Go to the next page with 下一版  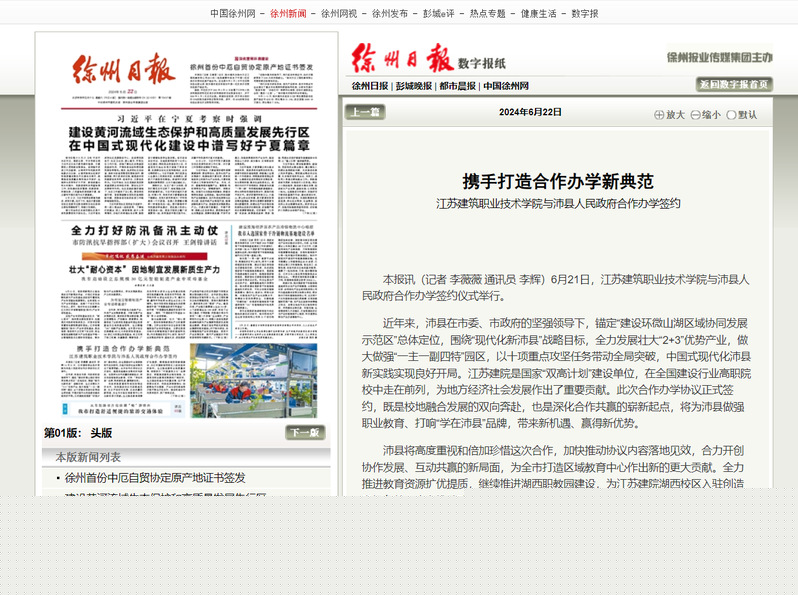(x=305, y=433)
